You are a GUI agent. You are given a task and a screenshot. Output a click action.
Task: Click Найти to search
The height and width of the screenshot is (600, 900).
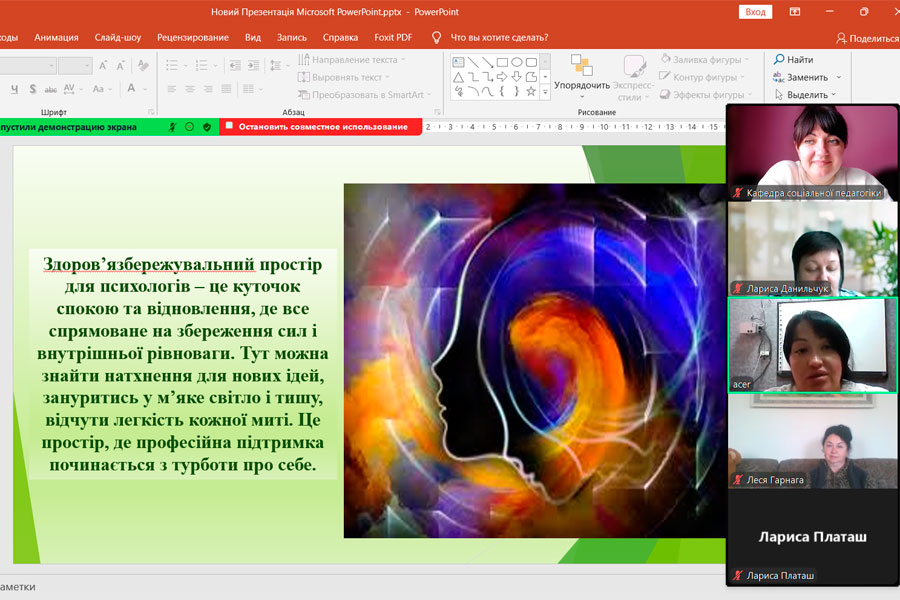point(794,59)
